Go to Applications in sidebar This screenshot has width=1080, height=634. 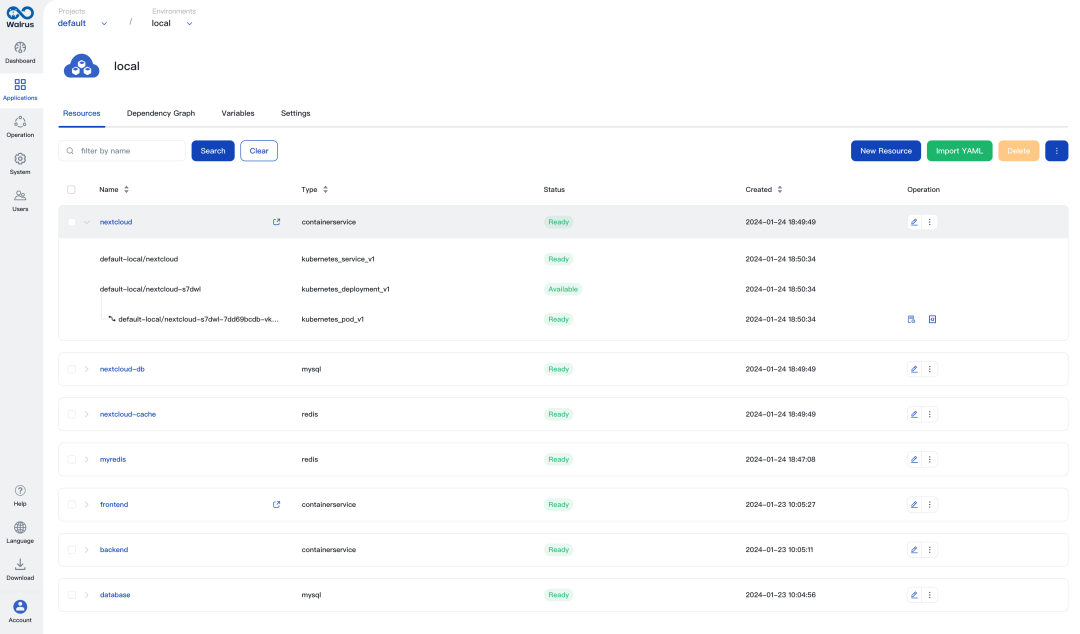20,90
